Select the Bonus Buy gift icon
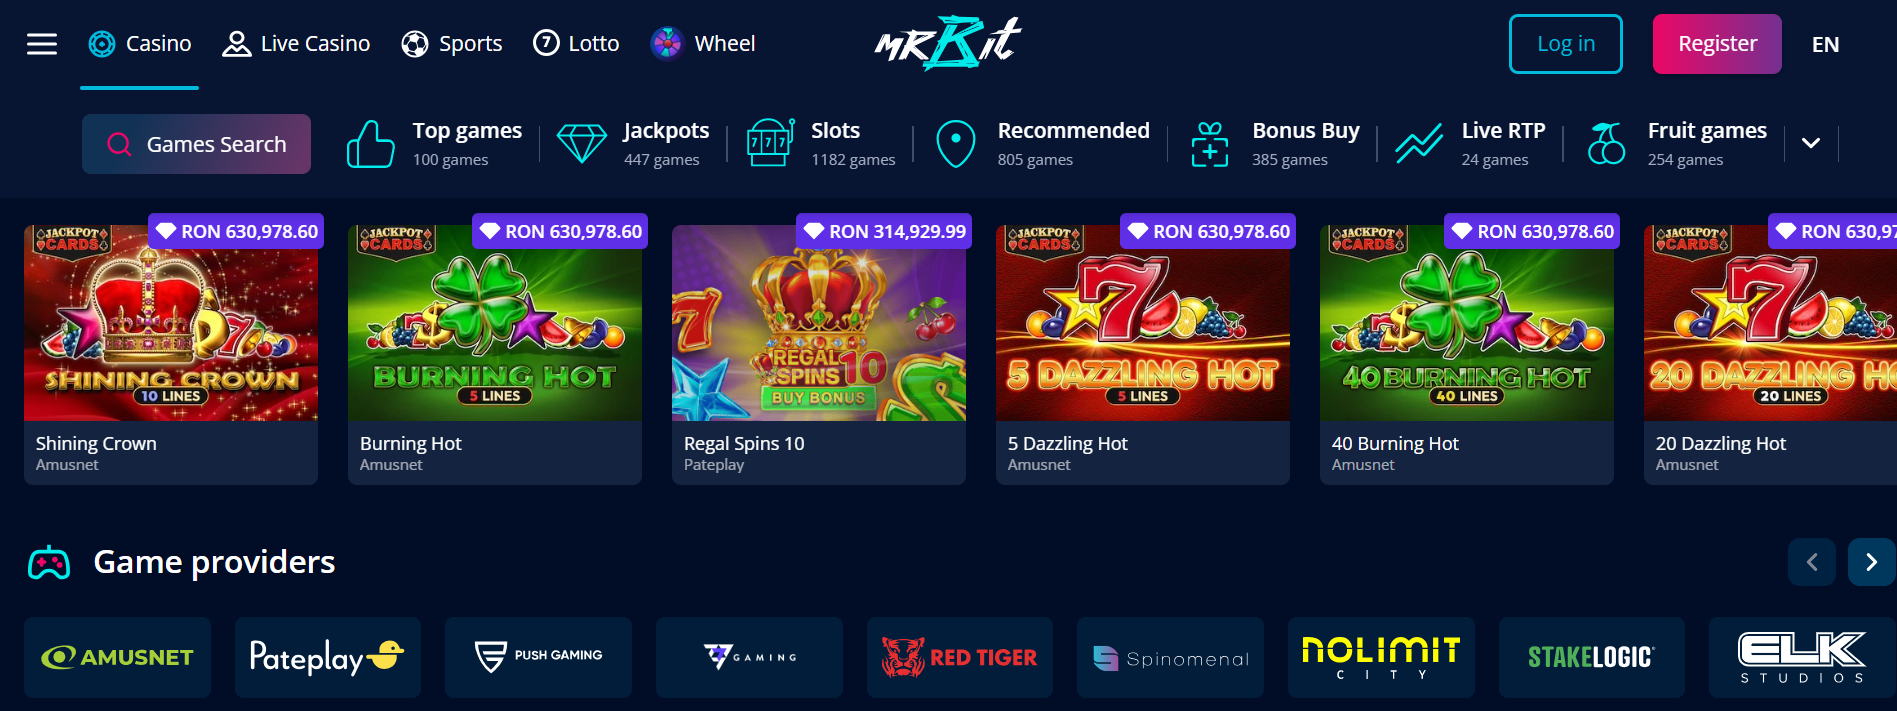The height and width of the screenshot is (711, 1897). click(1210, 144)
